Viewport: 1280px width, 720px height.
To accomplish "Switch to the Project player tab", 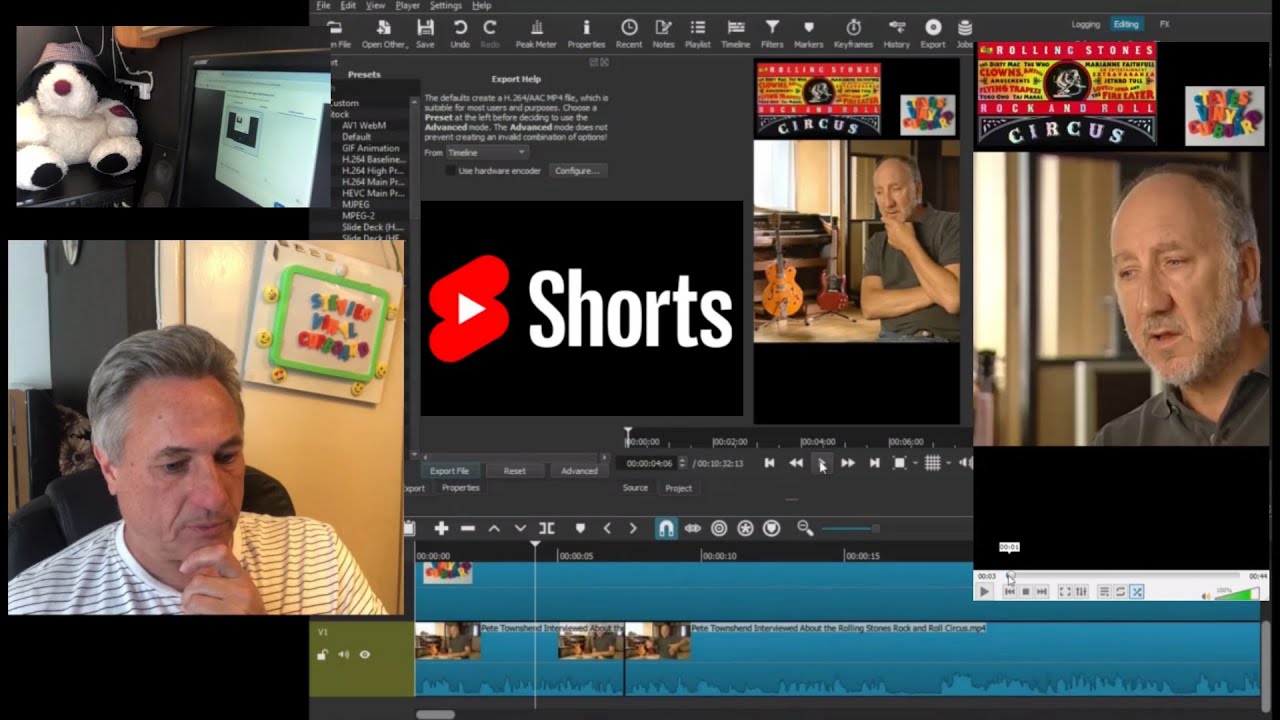I will (x=678, y=488).
